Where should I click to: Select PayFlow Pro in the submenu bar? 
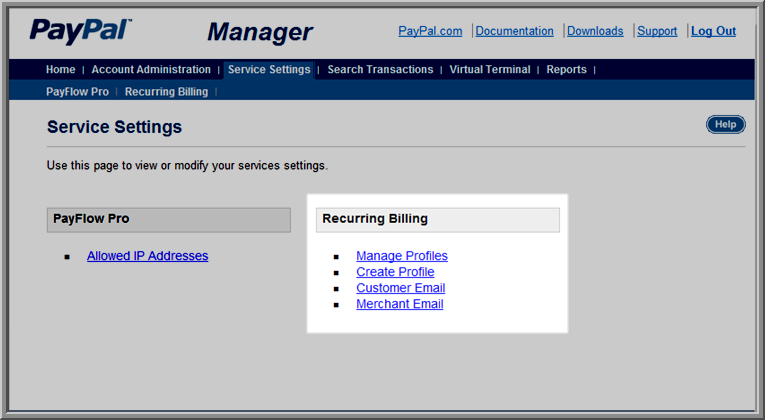77,92
